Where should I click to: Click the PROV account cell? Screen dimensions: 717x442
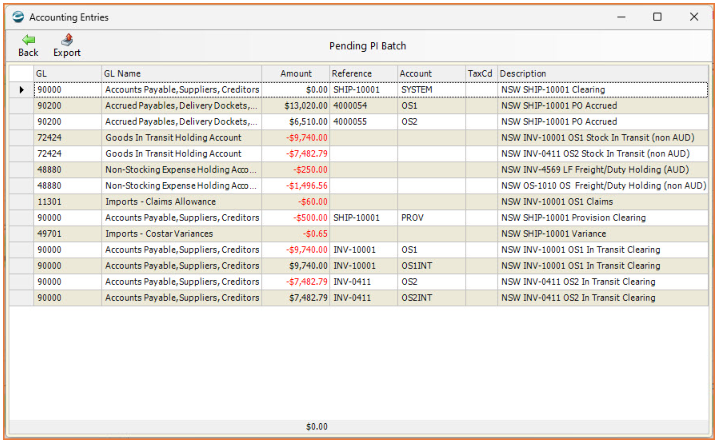click(x=431, y=218)
